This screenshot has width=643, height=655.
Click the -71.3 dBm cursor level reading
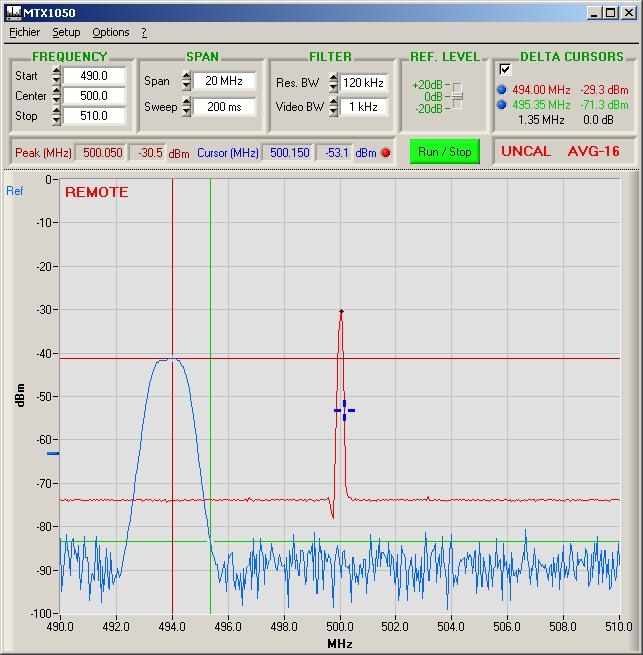(604, 105)
